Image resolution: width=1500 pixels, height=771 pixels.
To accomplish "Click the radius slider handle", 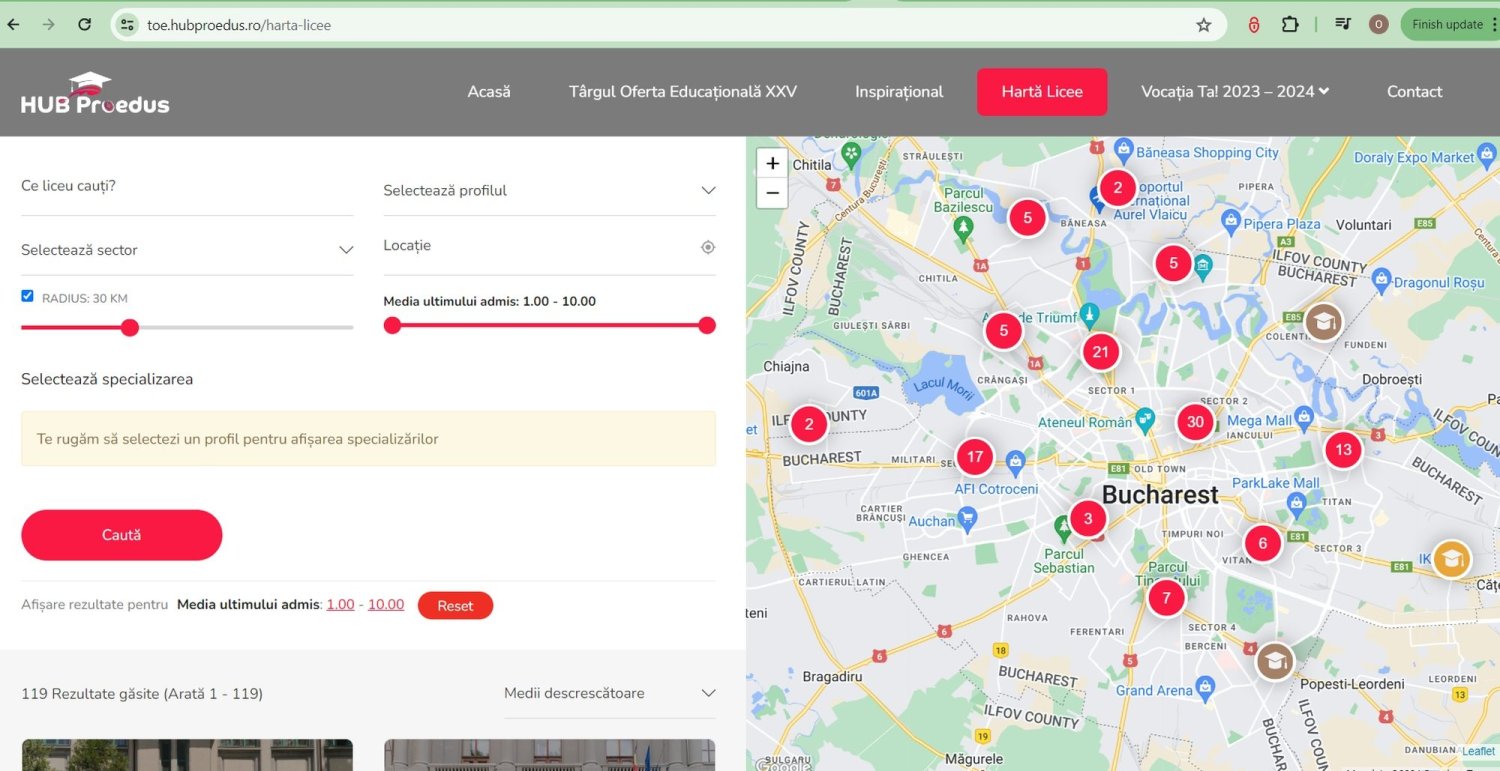I will tap(129, 327).
